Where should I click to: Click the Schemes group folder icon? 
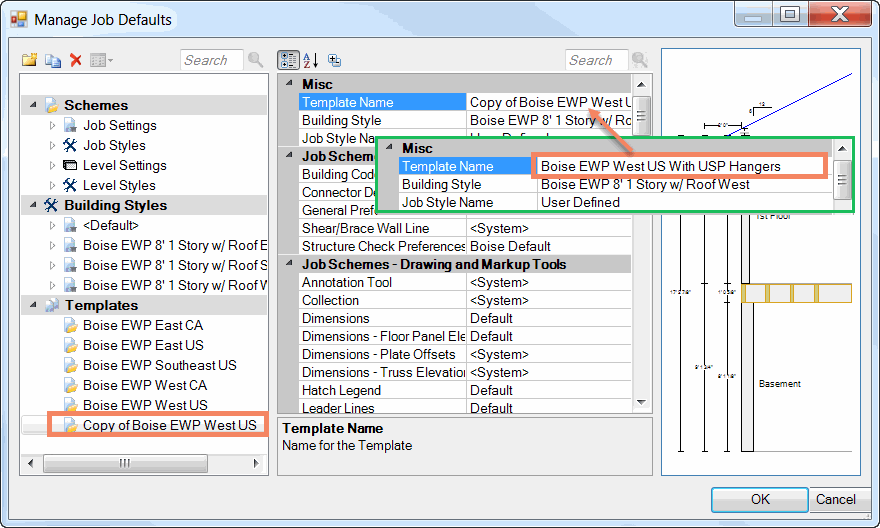(x=52, y=105)
